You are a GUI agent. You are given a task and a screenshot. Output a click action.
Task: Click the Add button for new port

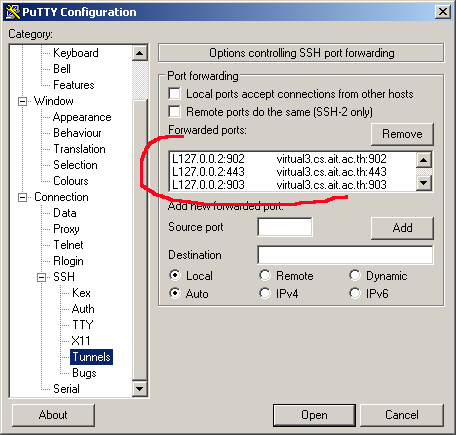point(402,228)
